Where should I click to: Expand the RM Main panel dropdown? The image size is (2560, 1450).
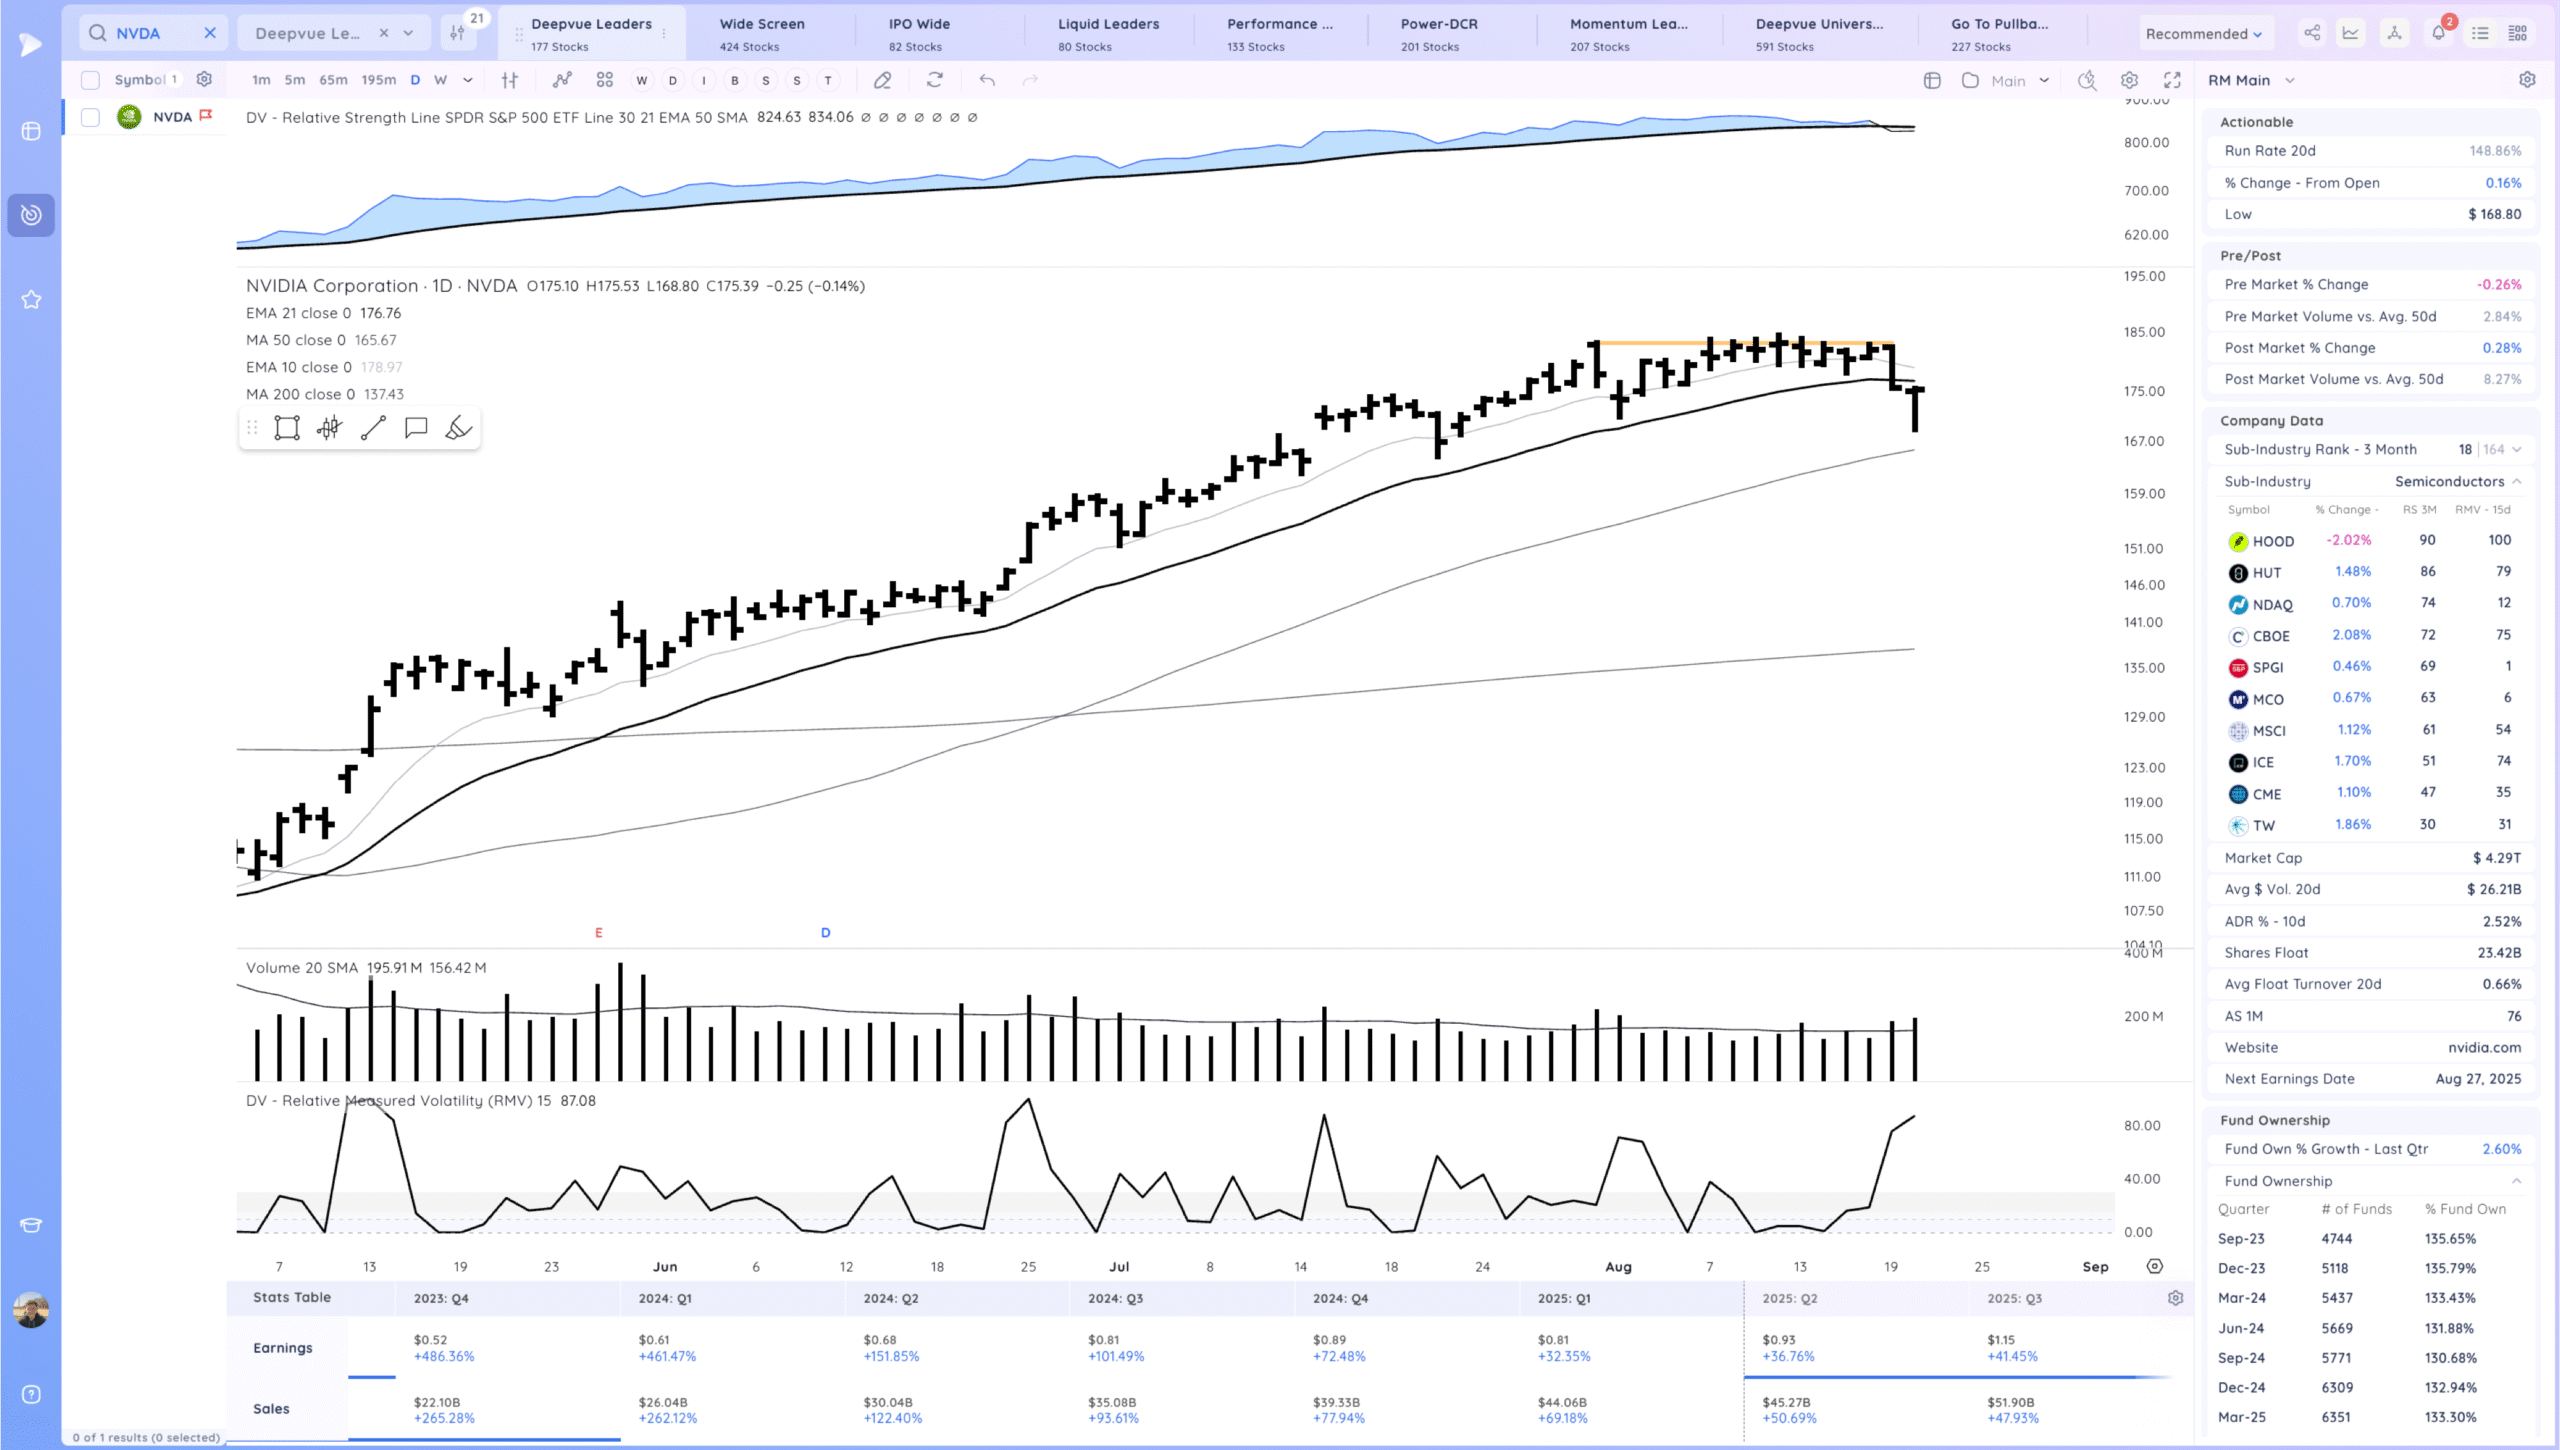tap(2290, 80)
